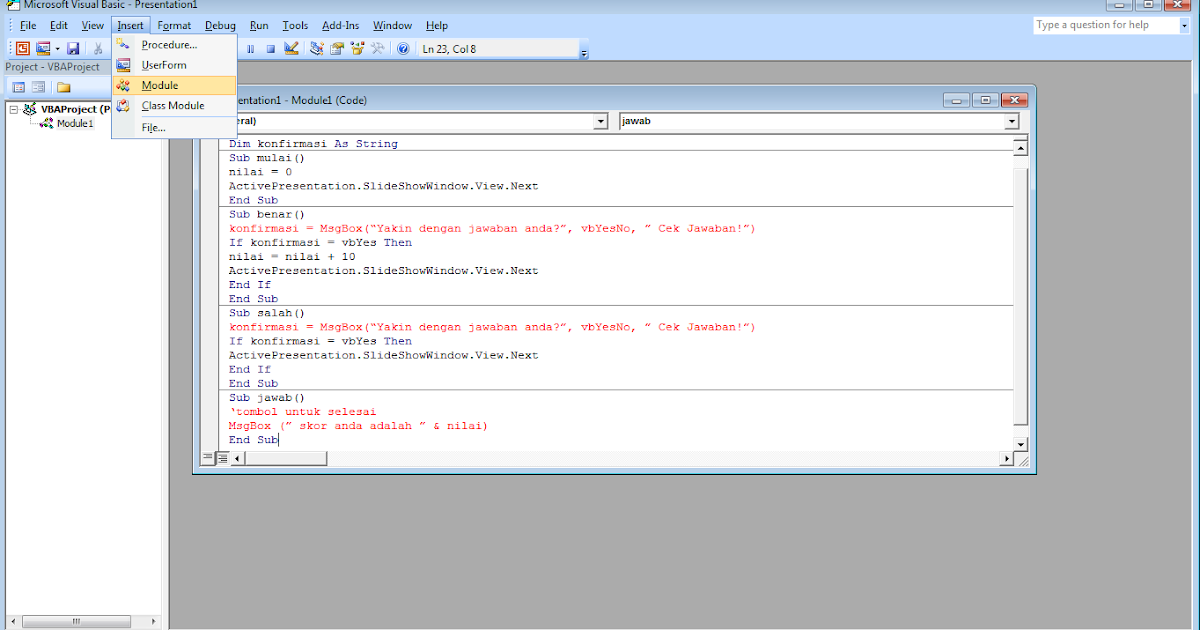
Task: Choose Module from Insert menu
Action: (174, 85)
